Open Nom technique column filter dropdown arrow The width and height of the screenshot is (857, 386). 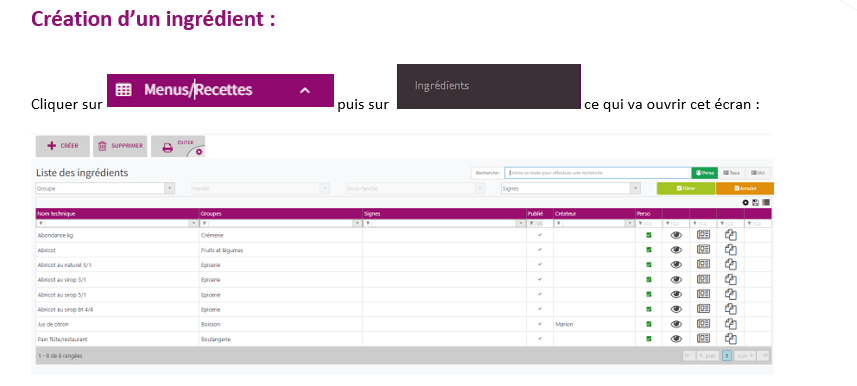193,224
